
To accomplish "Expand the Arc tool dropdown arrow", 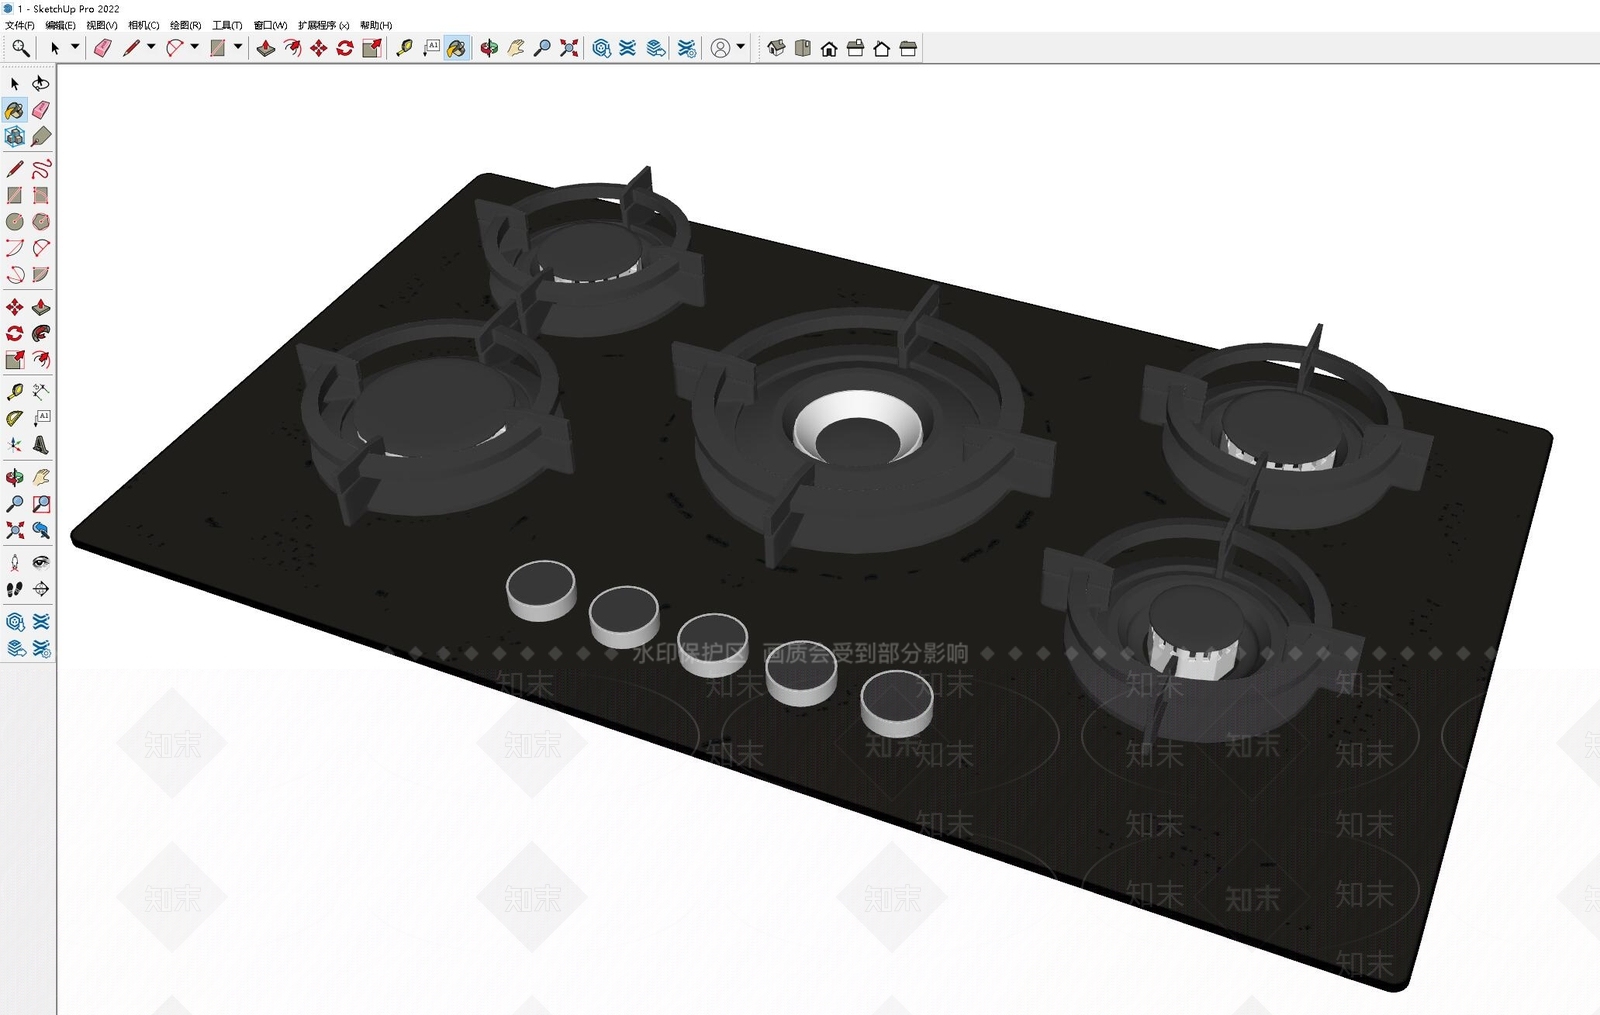I will 195,47.
